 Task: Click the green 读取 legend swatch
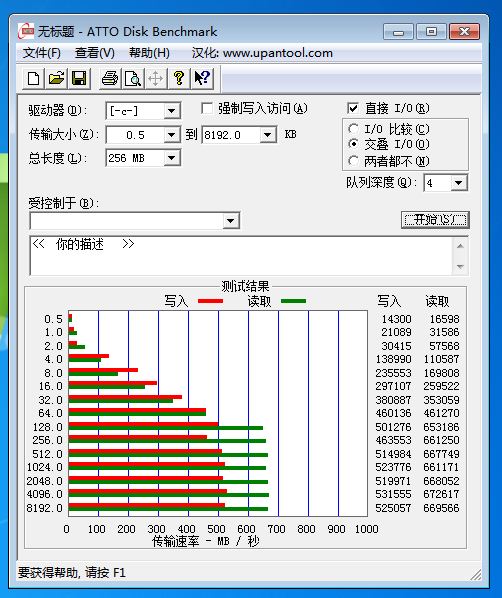coord(293,301)
